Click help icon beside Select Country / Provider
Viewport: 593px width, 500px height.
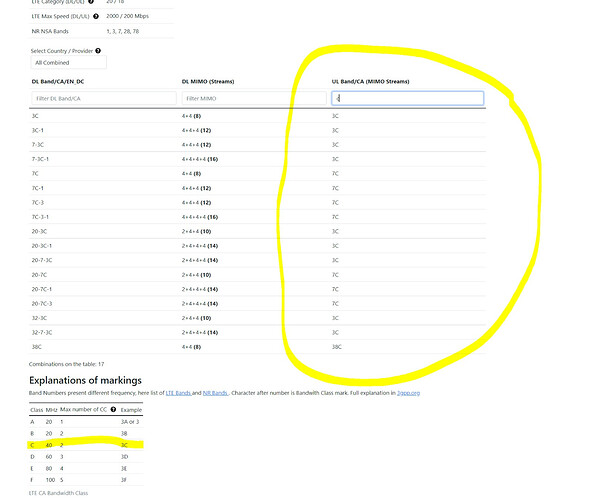point(98,51)
